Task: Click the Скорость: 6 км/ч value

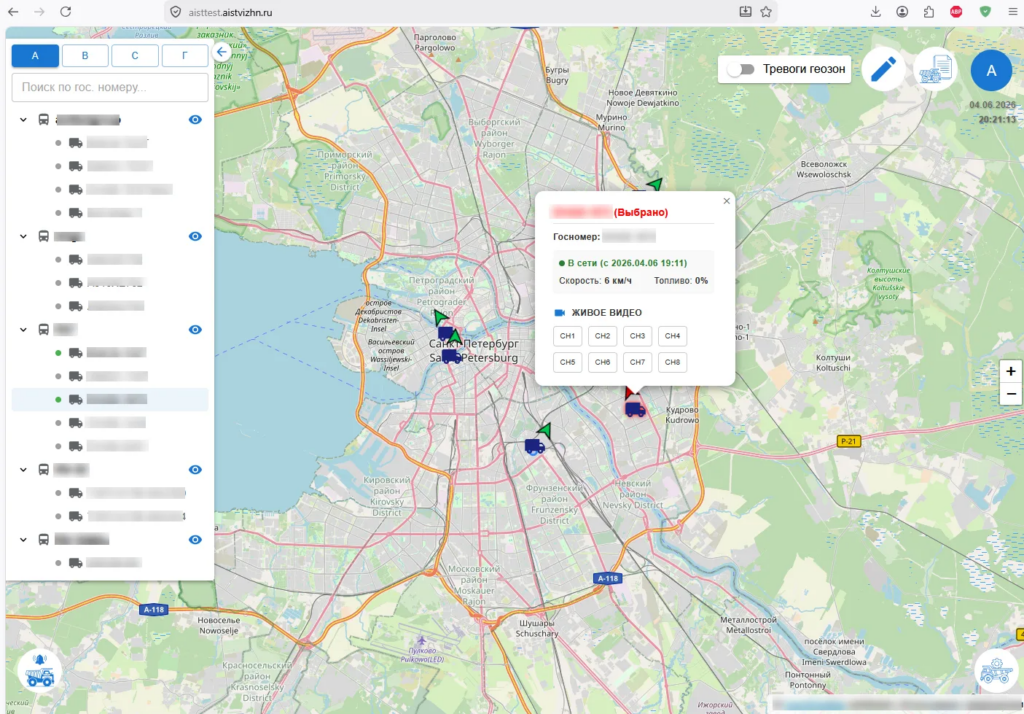Action: (595, 281)
